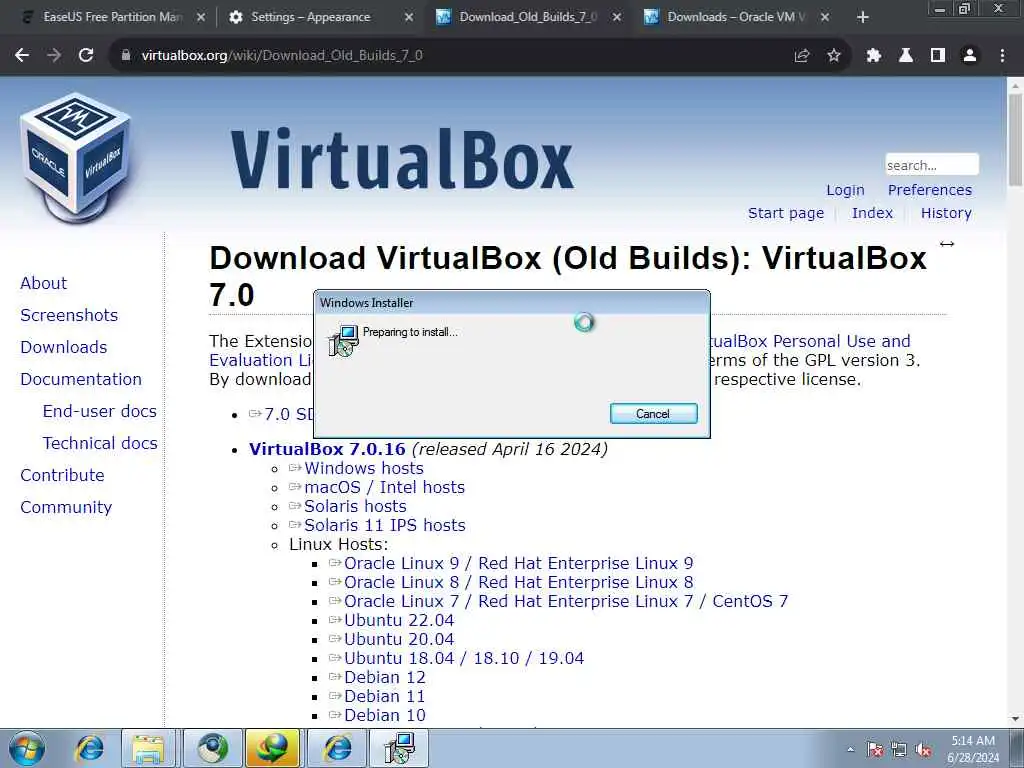Download the Debian 12 build
The width and height of the screenshot is (1024, 768).
tap(385, 677)
